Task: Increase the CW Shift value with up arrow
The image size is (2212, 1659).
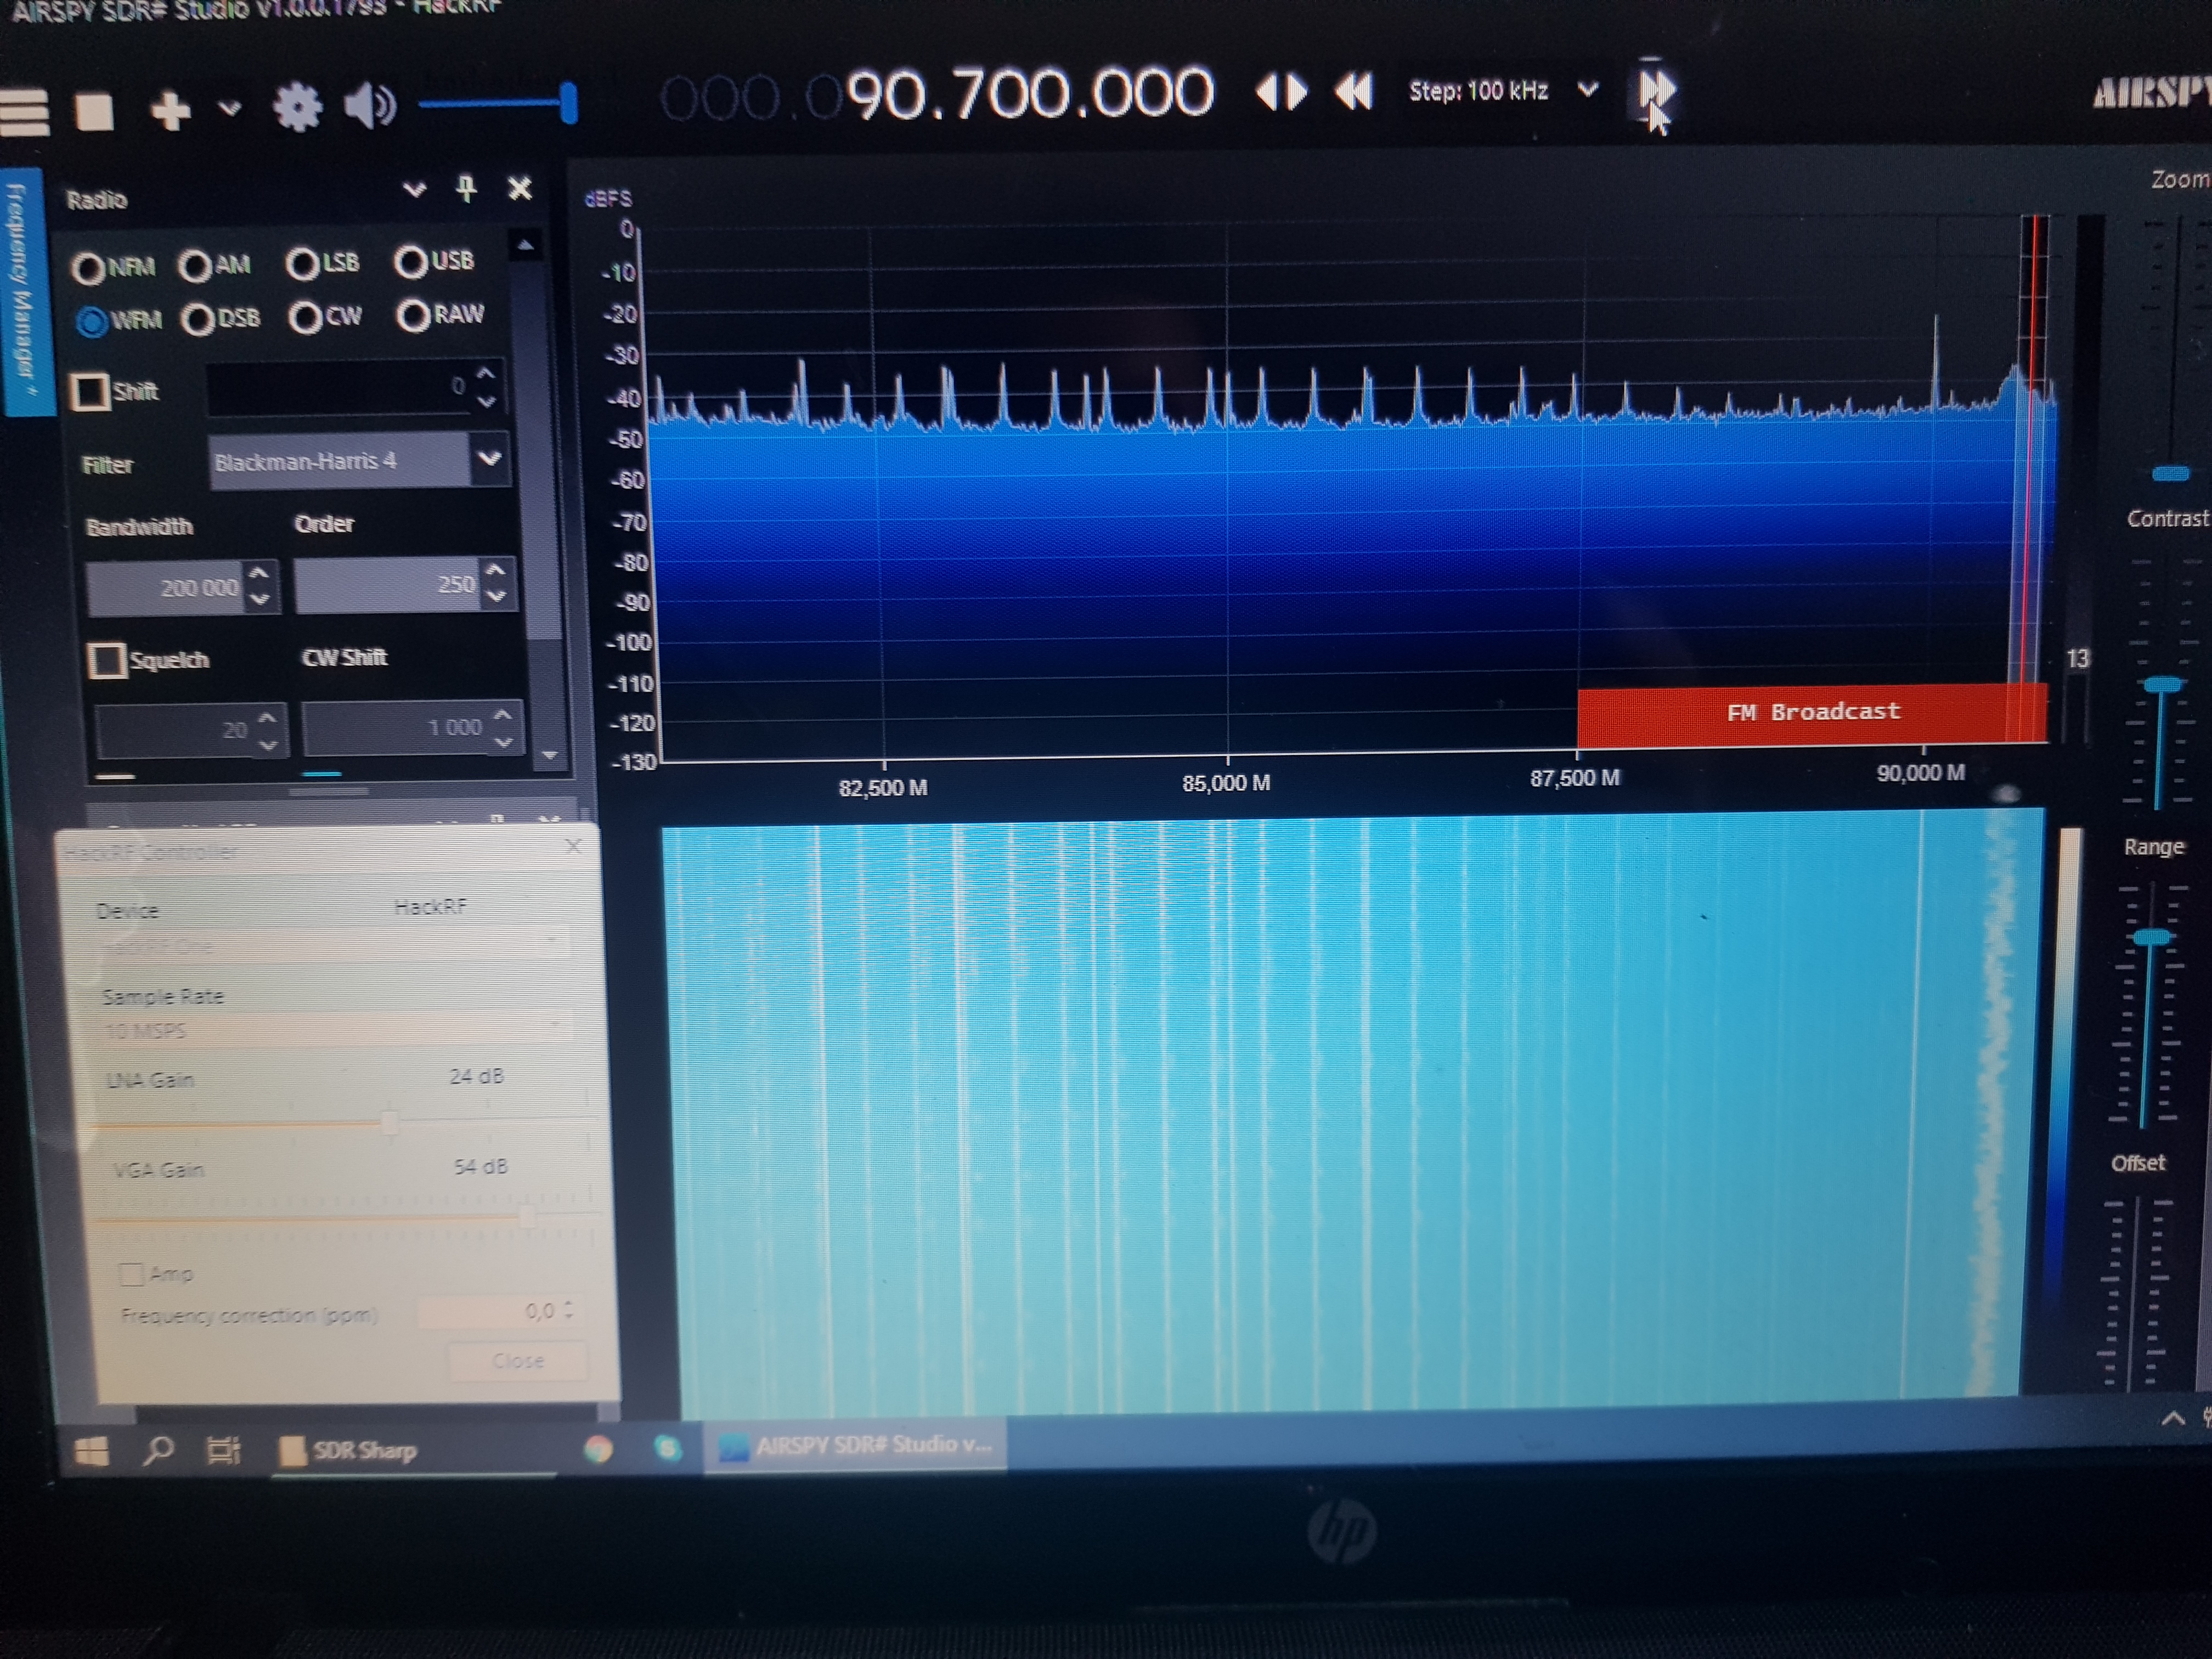Action: tap(503, 715)
